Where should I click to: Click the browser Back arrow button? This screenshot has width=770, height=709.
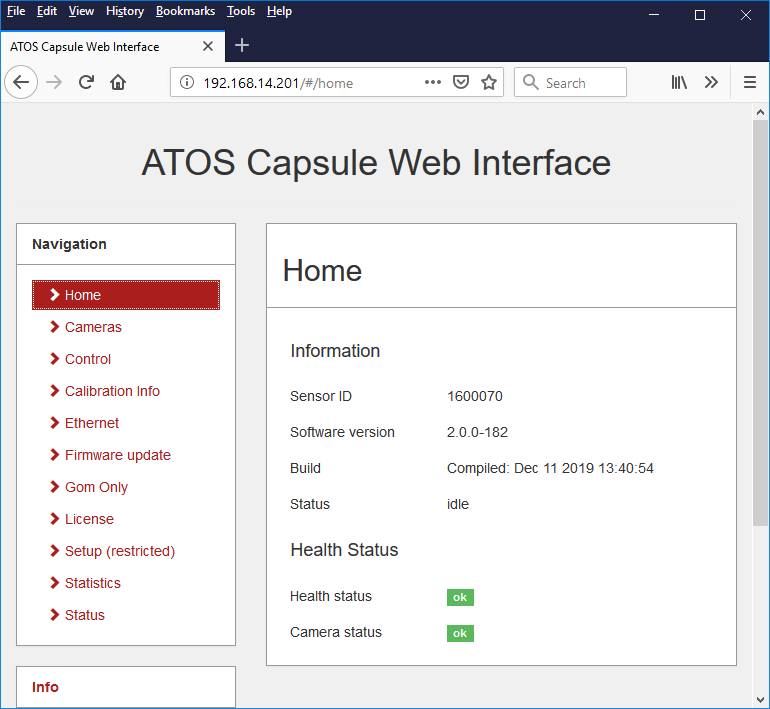point(21,82)
